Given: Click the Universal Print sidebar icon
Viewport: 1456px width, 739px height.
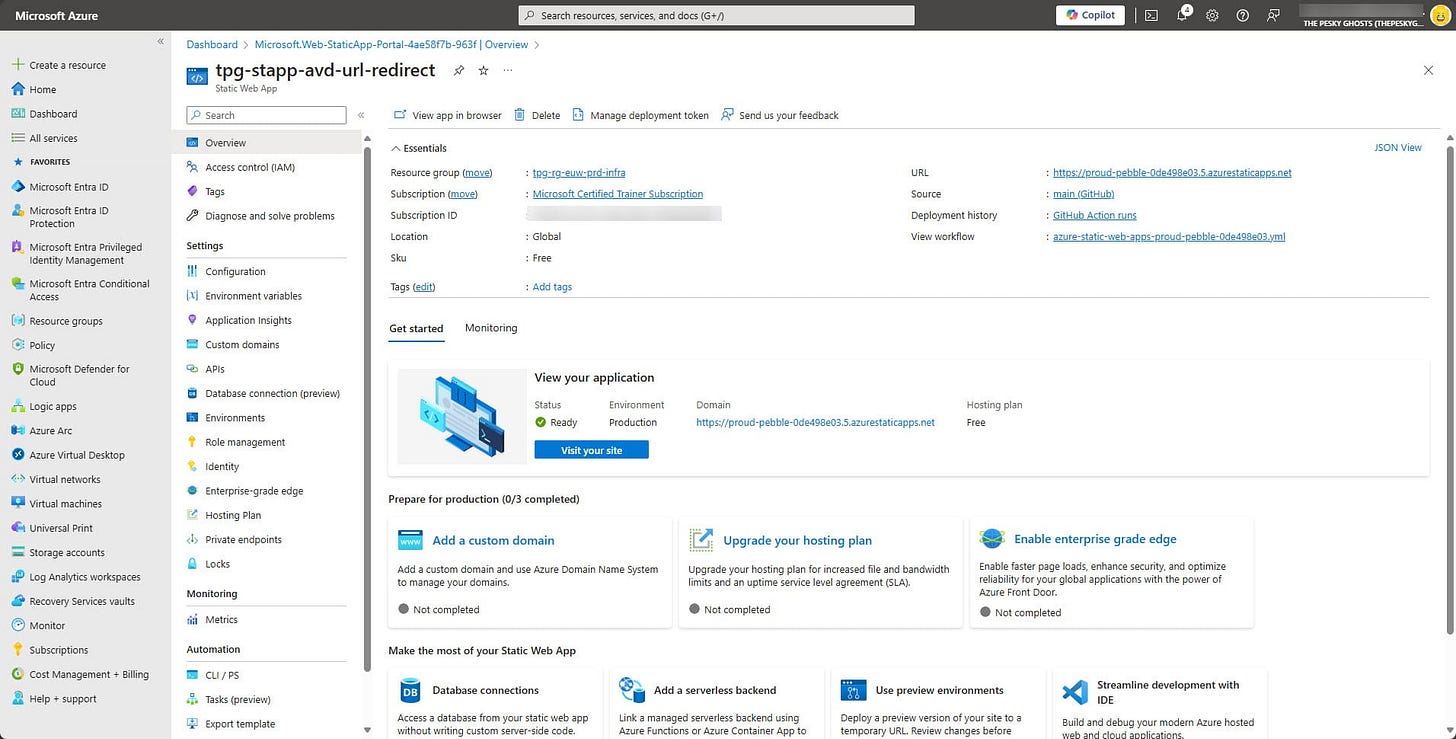Looking at the screenshot, I should pyautogui.click(x=17, y=528).
